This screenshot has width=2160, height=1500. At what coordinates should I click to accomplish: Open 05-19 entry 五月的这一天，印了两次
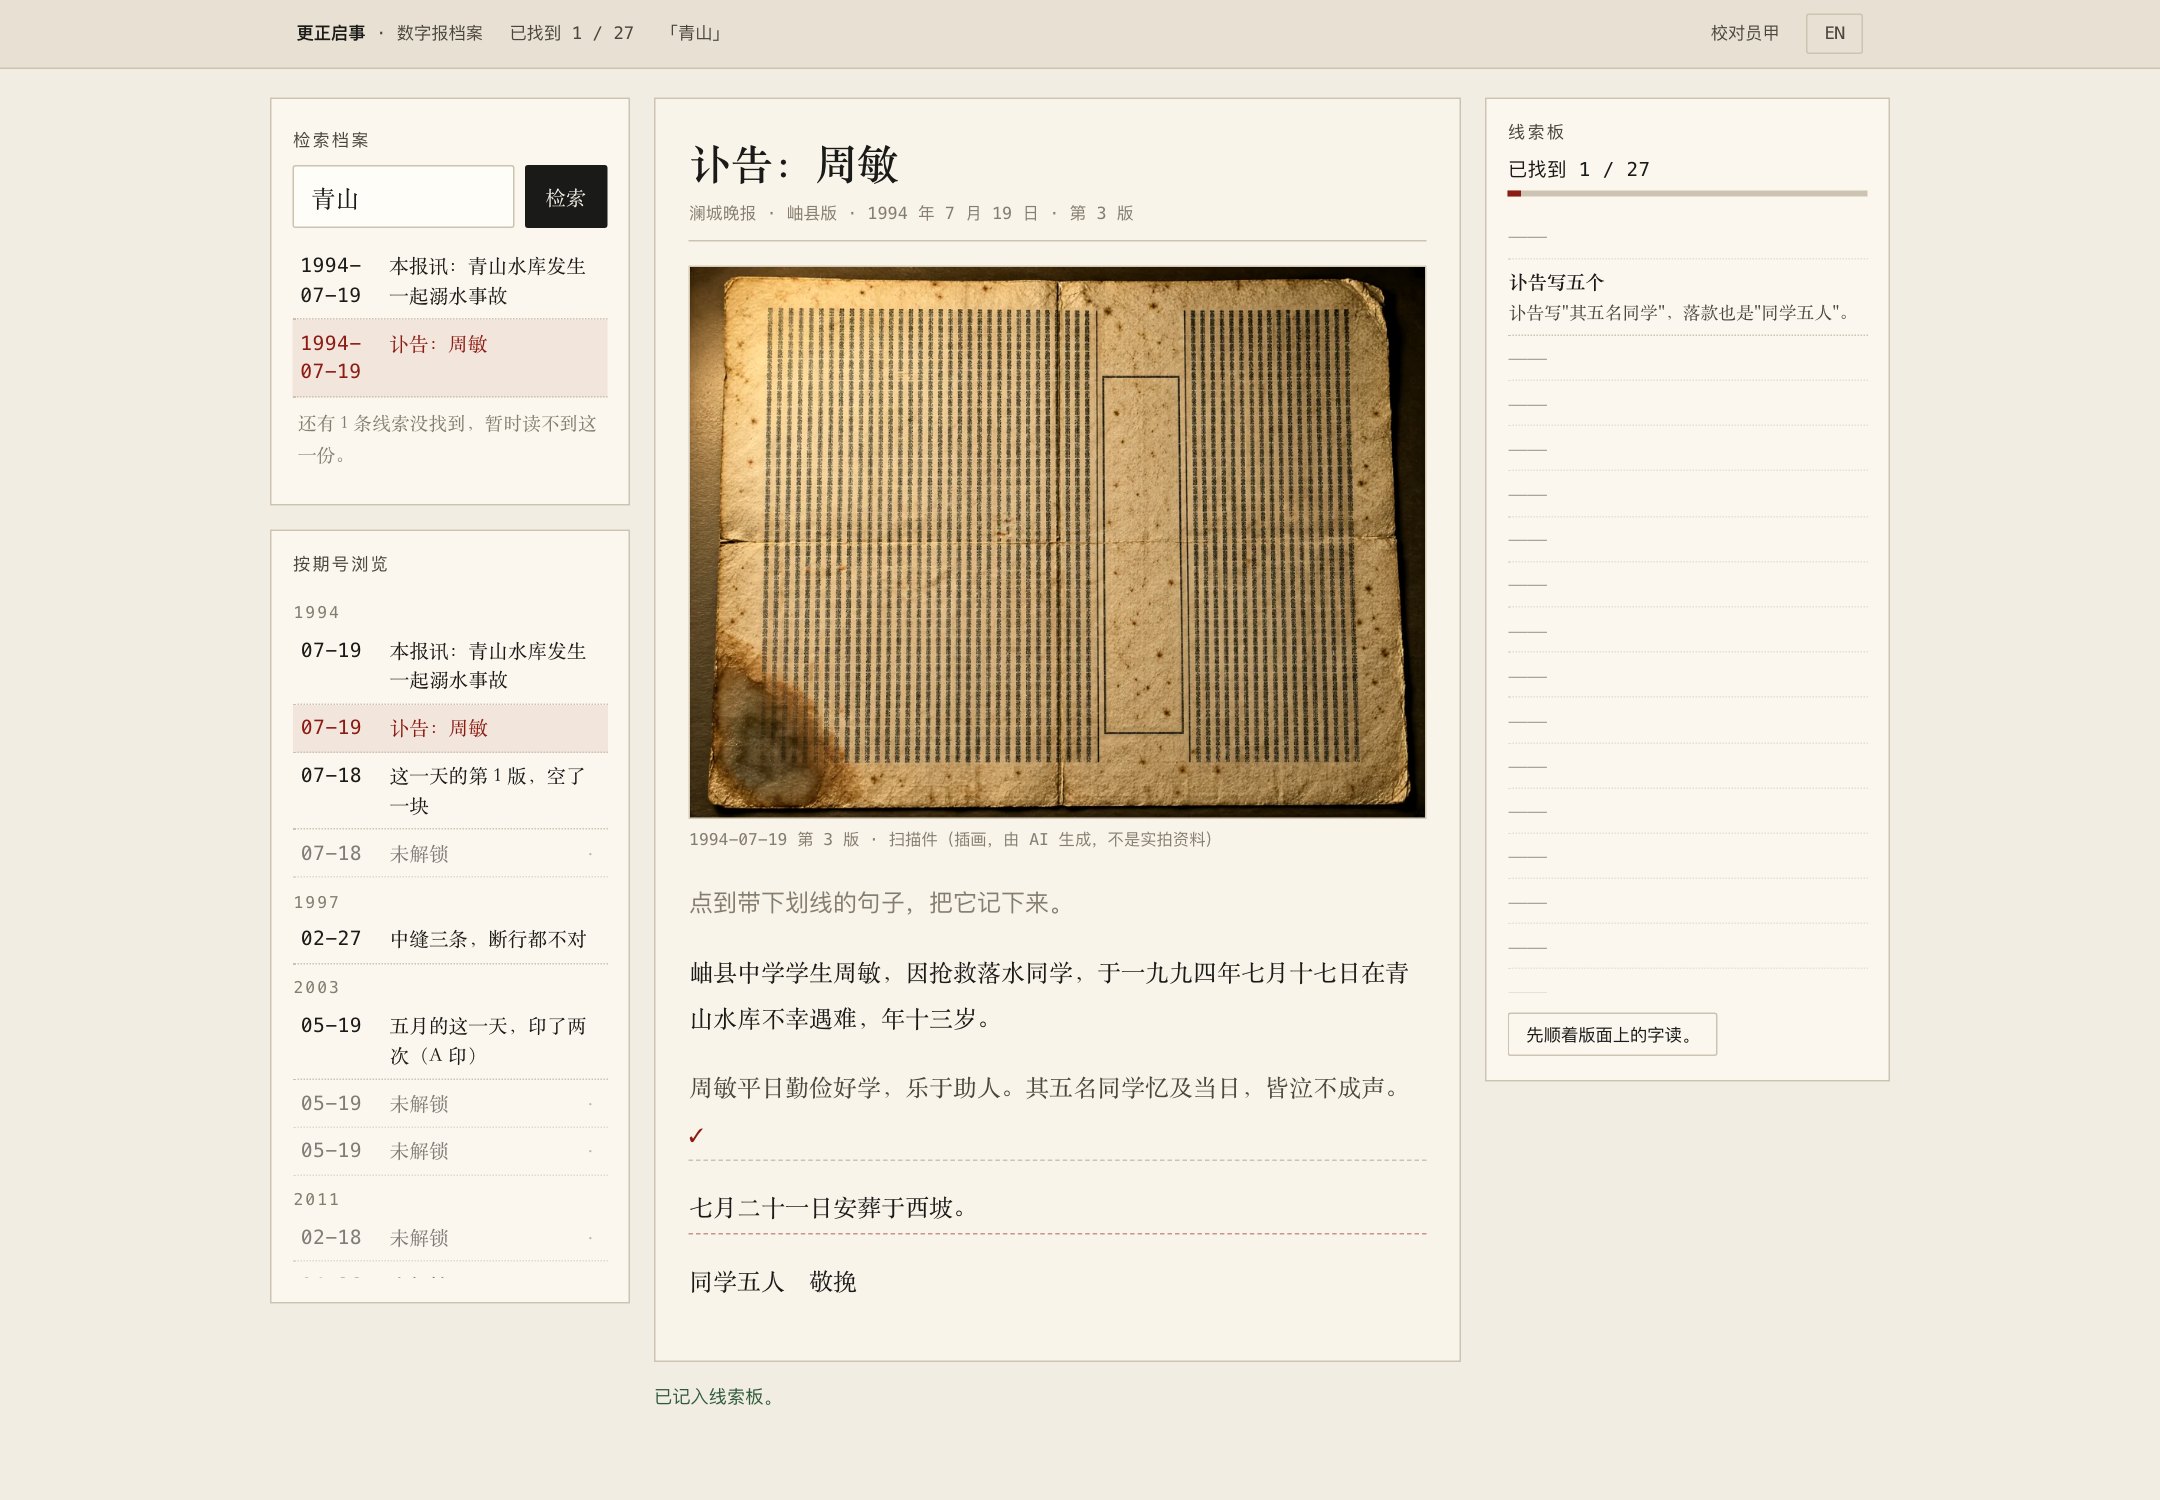450,1040
